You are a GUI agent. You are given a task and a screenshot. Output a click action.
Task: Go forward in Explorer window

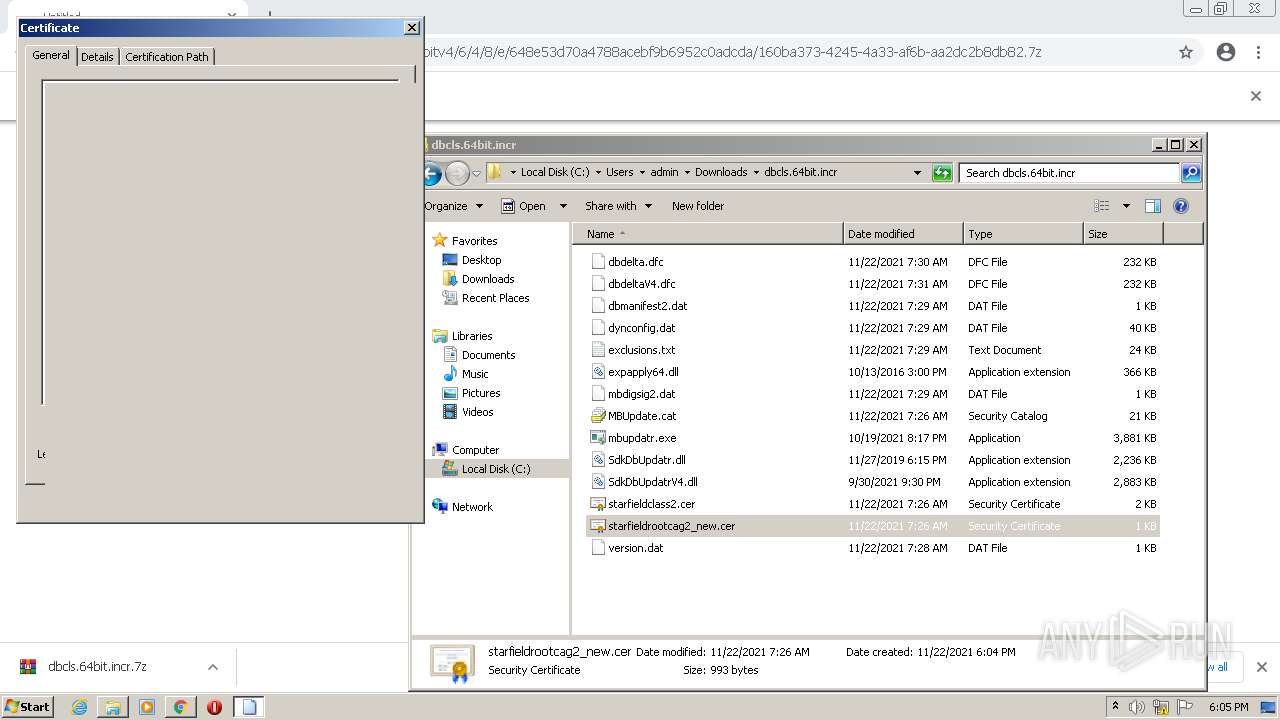[457, 173]
